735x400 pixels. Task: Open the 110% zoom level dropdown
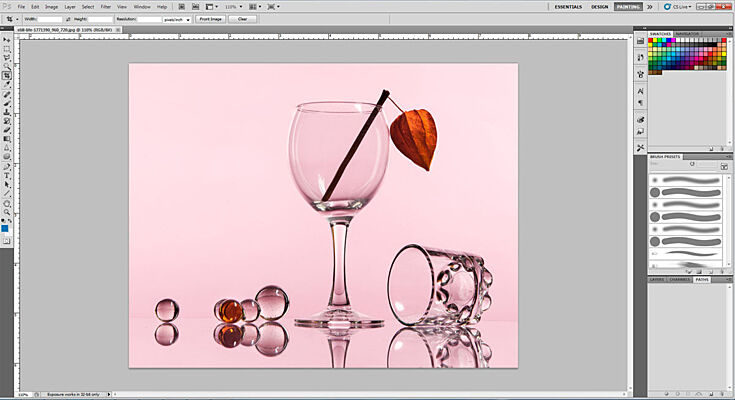point(234,7)
